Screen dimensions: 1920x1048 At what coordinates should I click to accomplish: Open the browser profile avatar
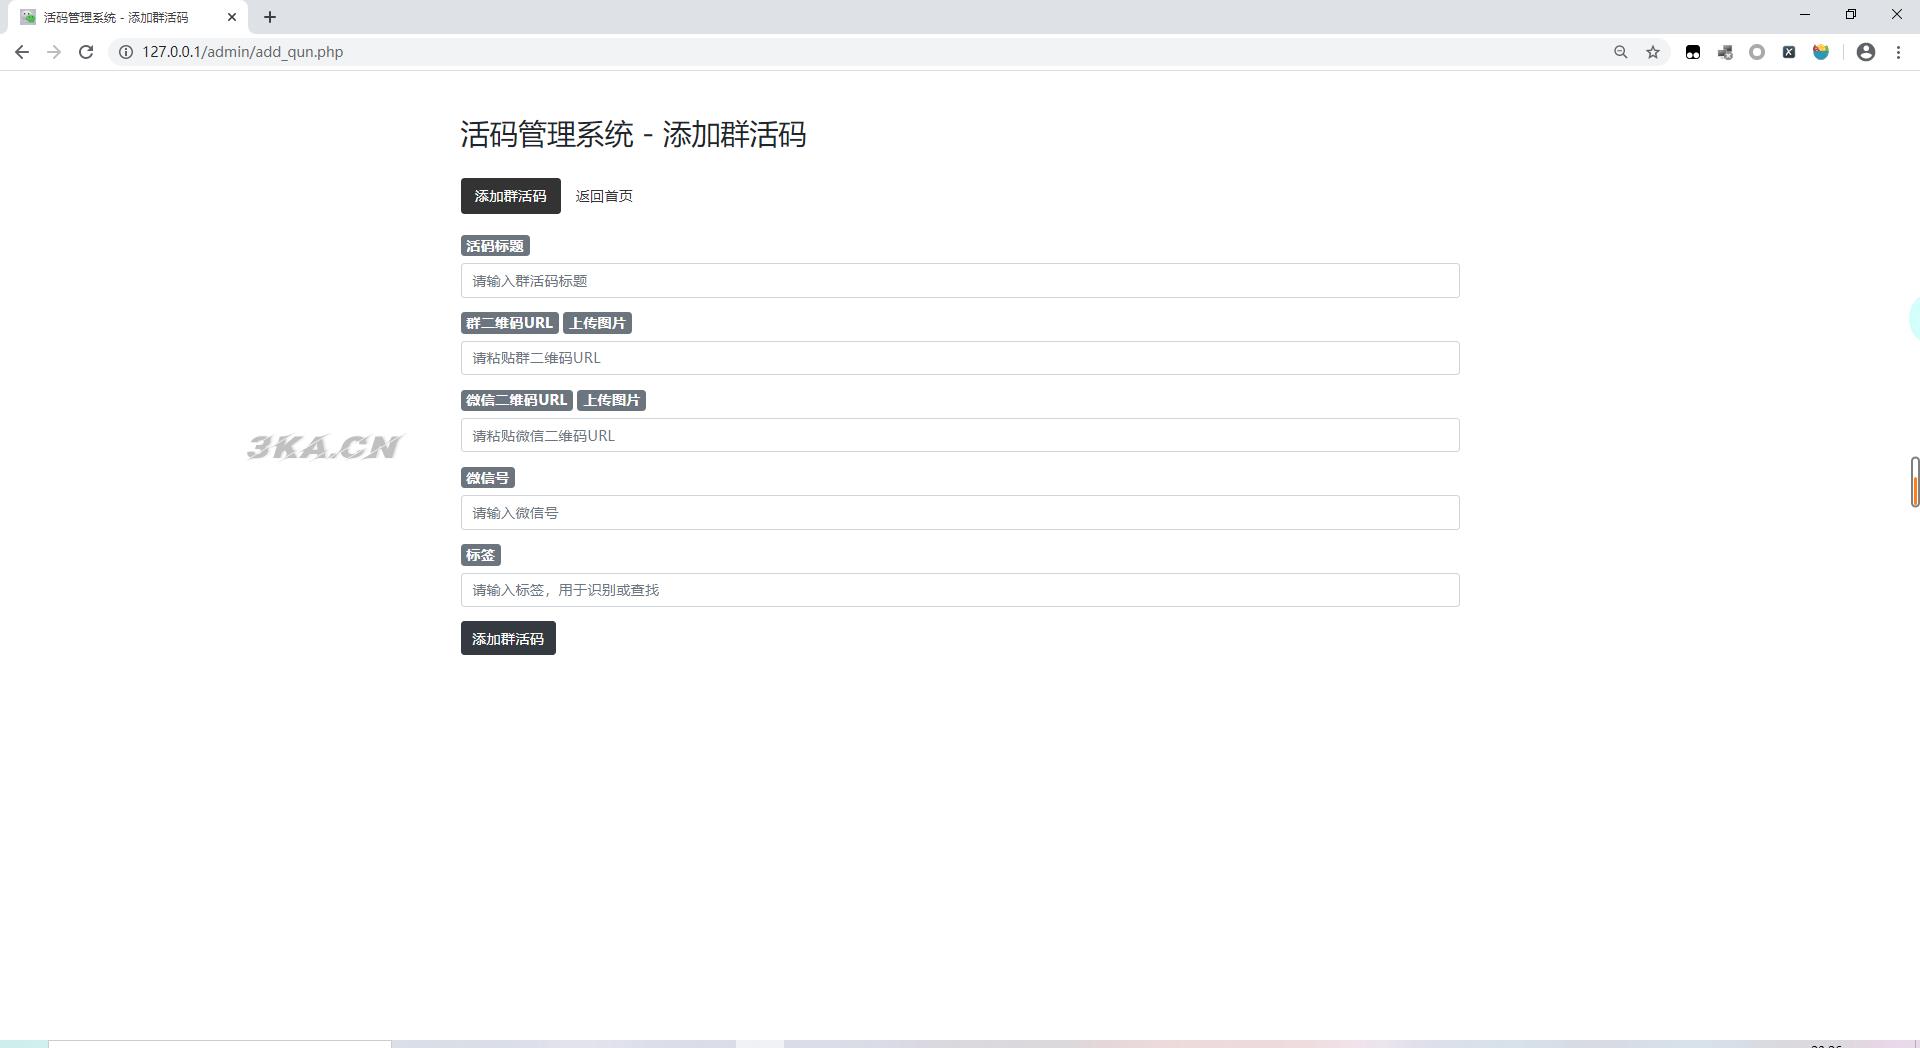[1866, 52]
